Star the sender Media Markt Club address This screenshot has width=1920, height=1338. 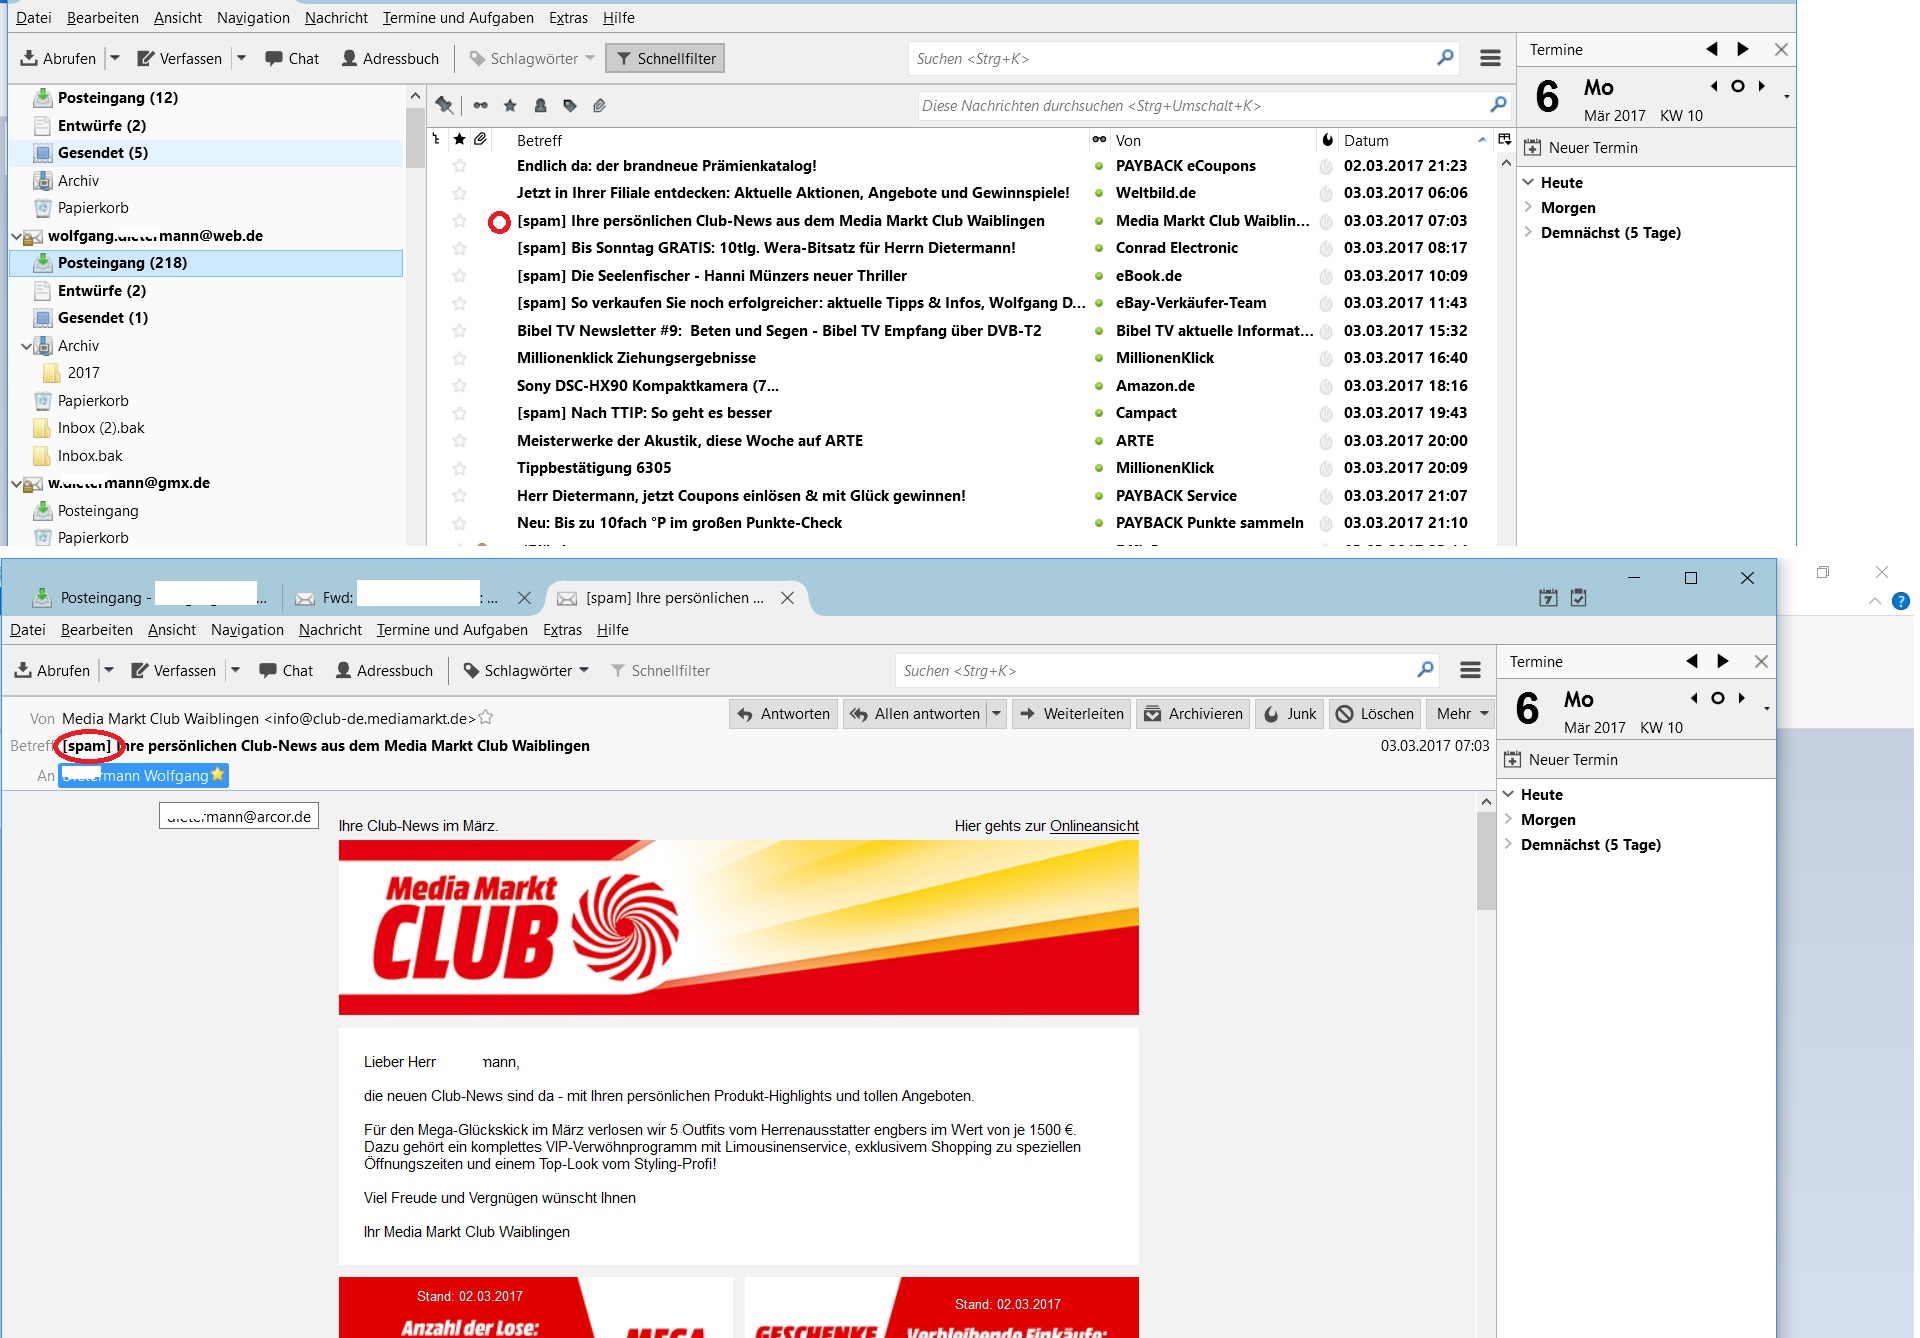point(486,717)
